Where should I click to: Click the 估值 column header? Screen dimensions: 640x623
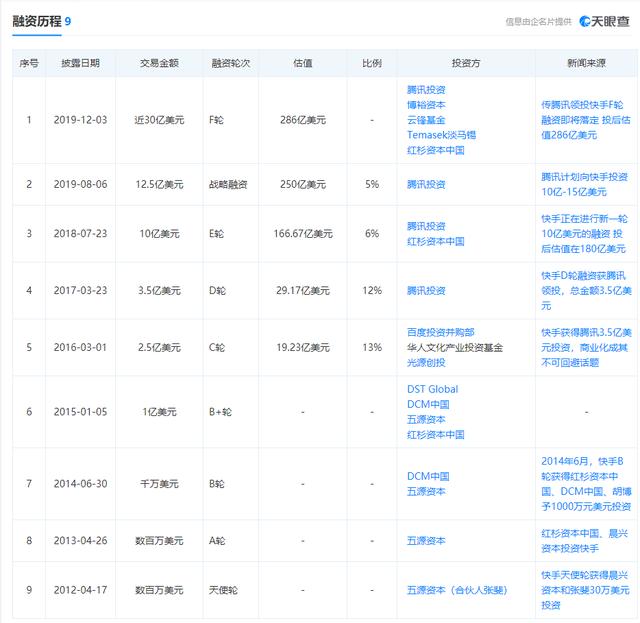point(302,63)
